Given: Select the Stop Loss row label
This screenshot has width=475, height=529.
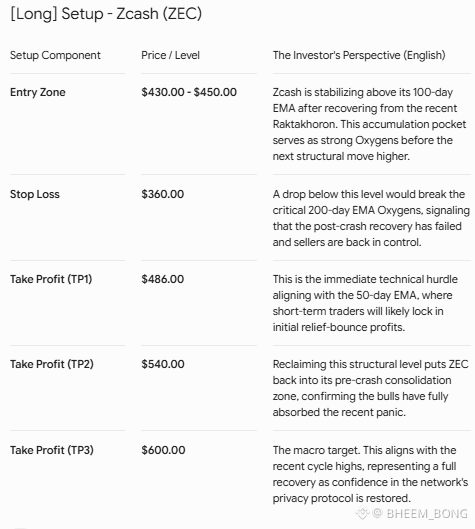Looking at the screenshot, I should 35,194.
